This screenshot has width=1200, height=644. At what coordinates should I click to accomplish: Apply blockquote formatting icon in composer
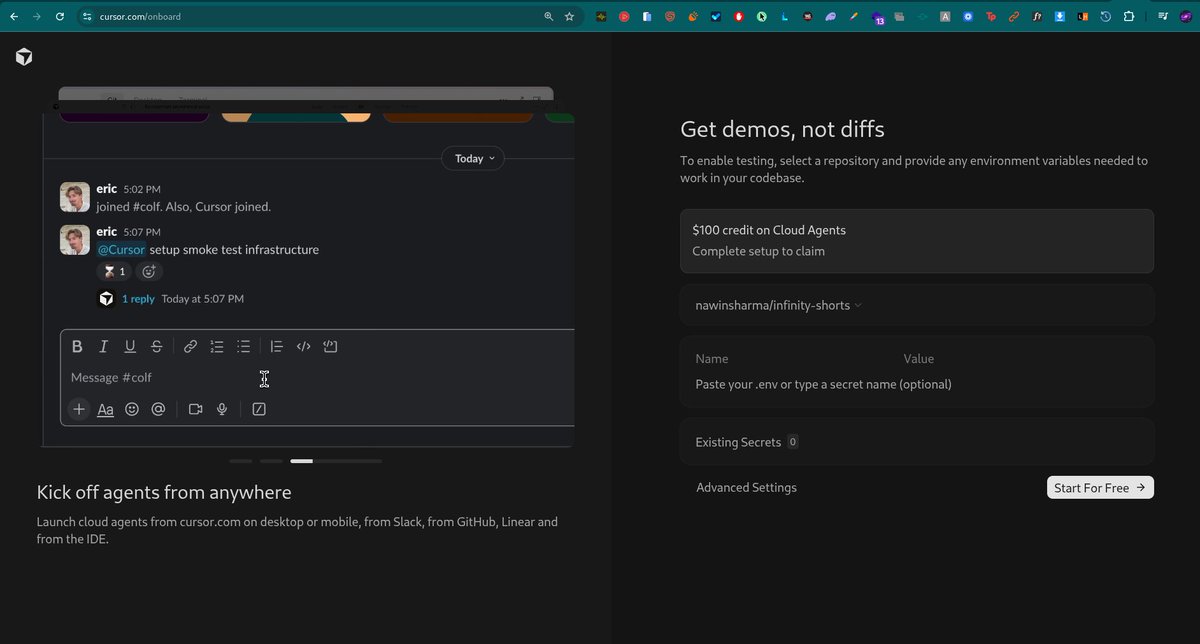point(277,347)
